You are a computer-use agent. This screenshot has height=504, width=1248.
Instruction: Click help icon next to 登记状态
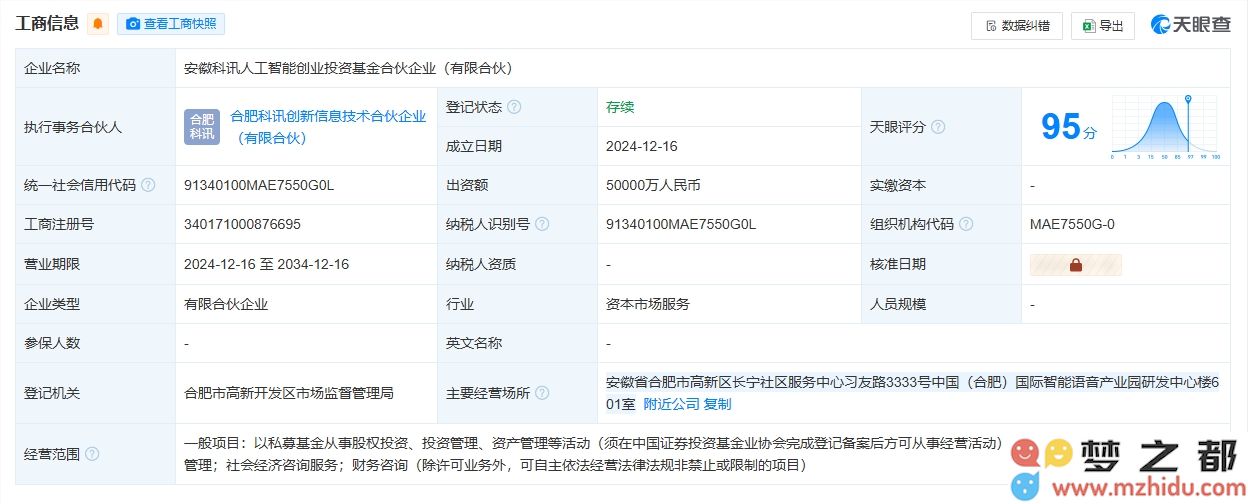click(x=514, y=107)
